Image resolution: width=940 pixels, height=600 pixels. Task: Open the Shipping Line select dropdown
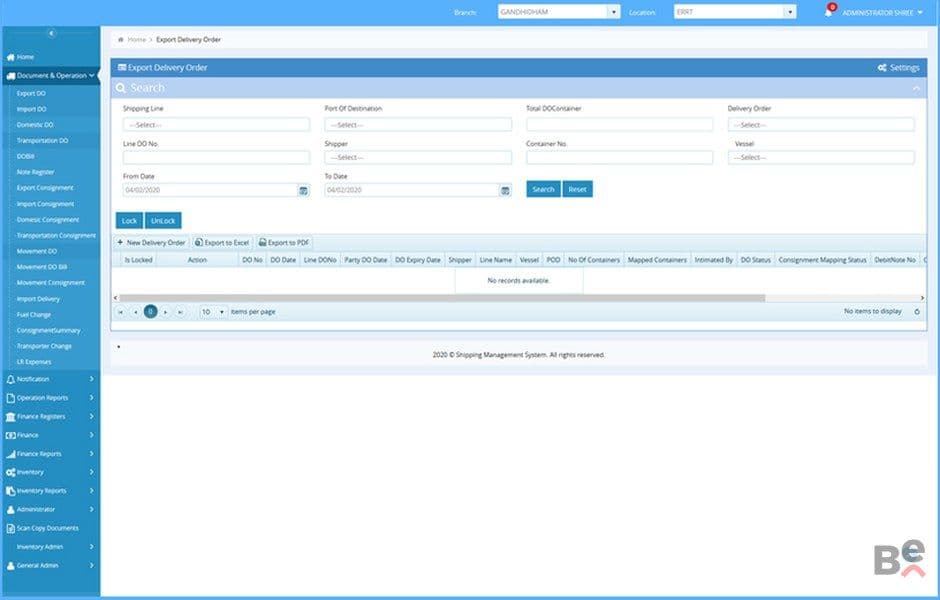216,125
